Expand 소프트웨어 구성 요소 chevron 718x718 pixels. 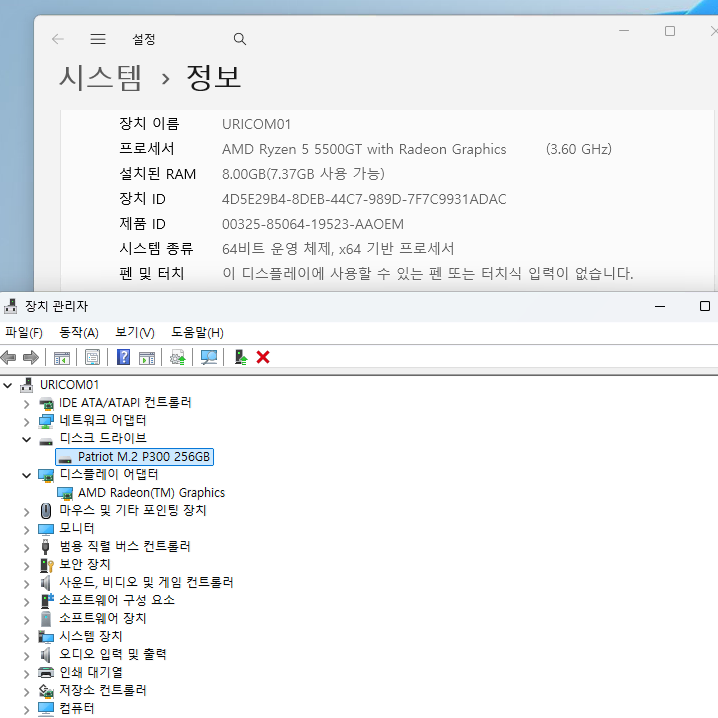point(27,602)
